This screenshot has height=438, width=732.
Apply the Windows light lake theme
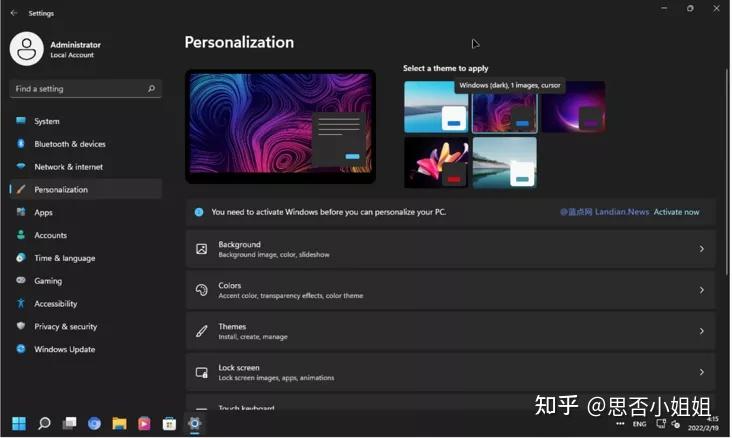(x=436, y=107)
